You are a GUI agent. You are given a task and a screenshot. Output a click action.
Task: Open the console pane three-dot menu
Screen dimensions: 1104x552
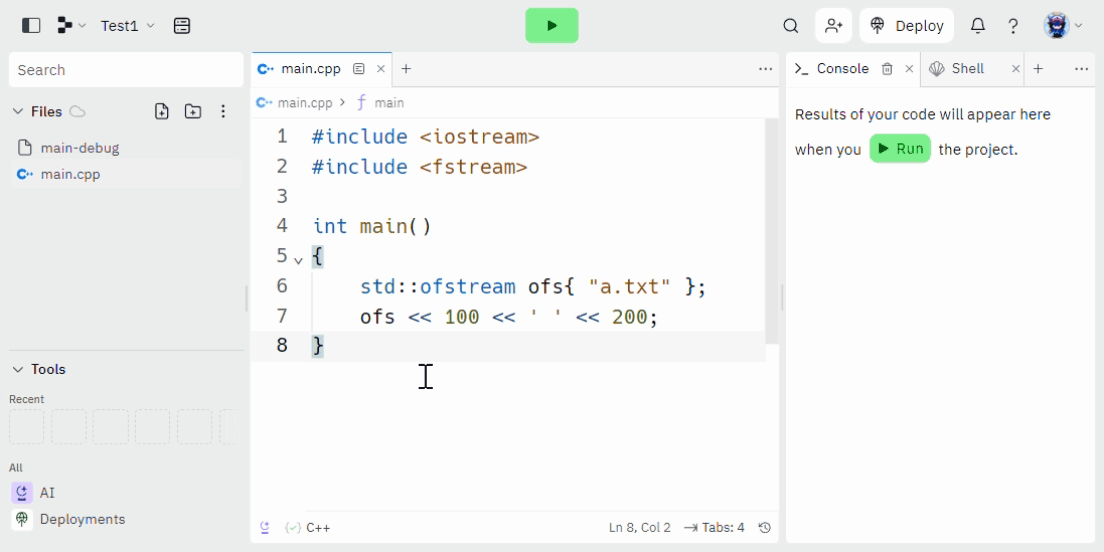click(1081, 68)
